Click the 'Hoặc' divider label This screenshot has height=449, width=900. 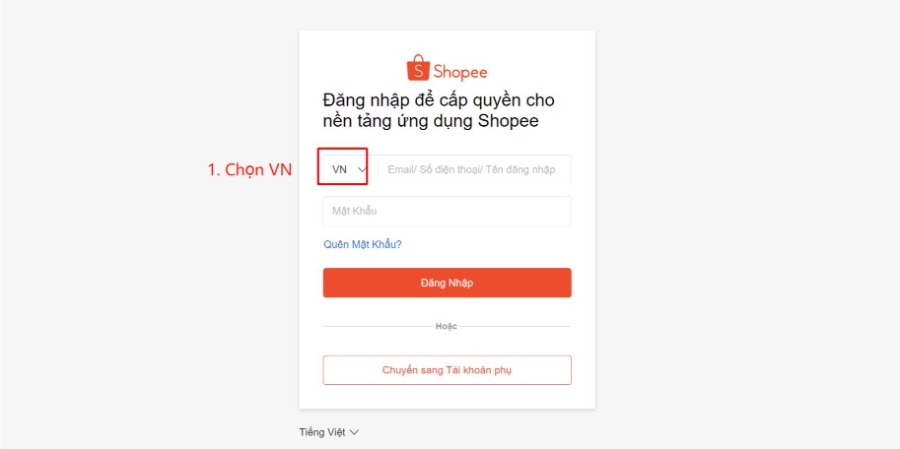pyautogui.click(x=446, y=326)
